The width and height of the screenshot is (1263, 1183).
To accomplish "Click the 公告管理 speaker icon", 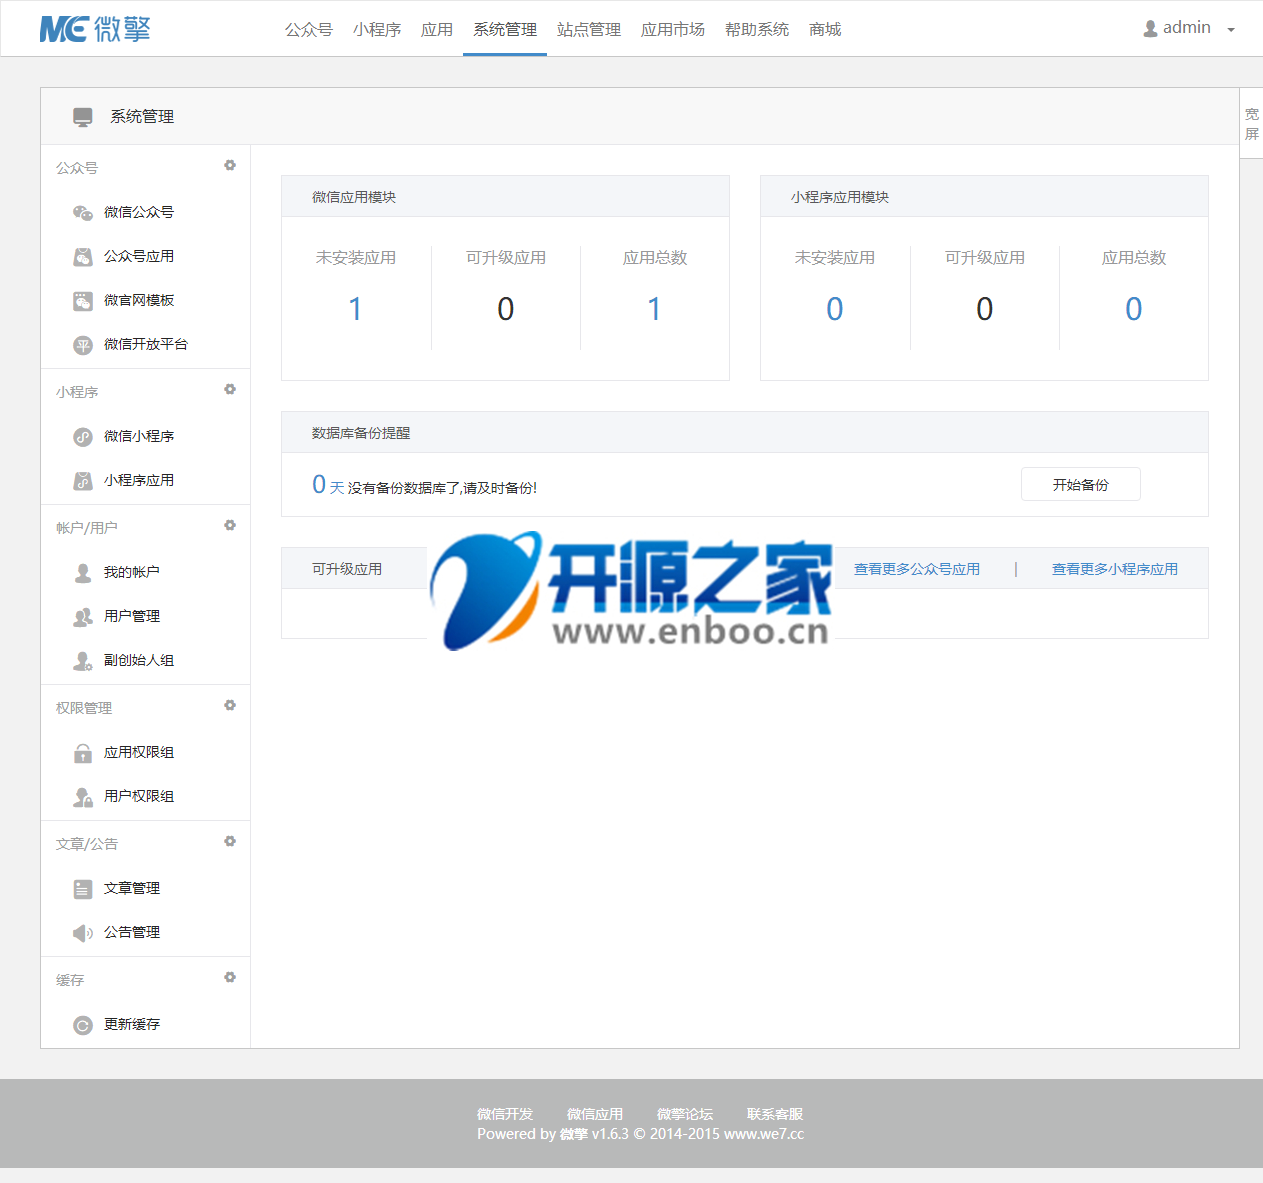I will pos(83,933).
